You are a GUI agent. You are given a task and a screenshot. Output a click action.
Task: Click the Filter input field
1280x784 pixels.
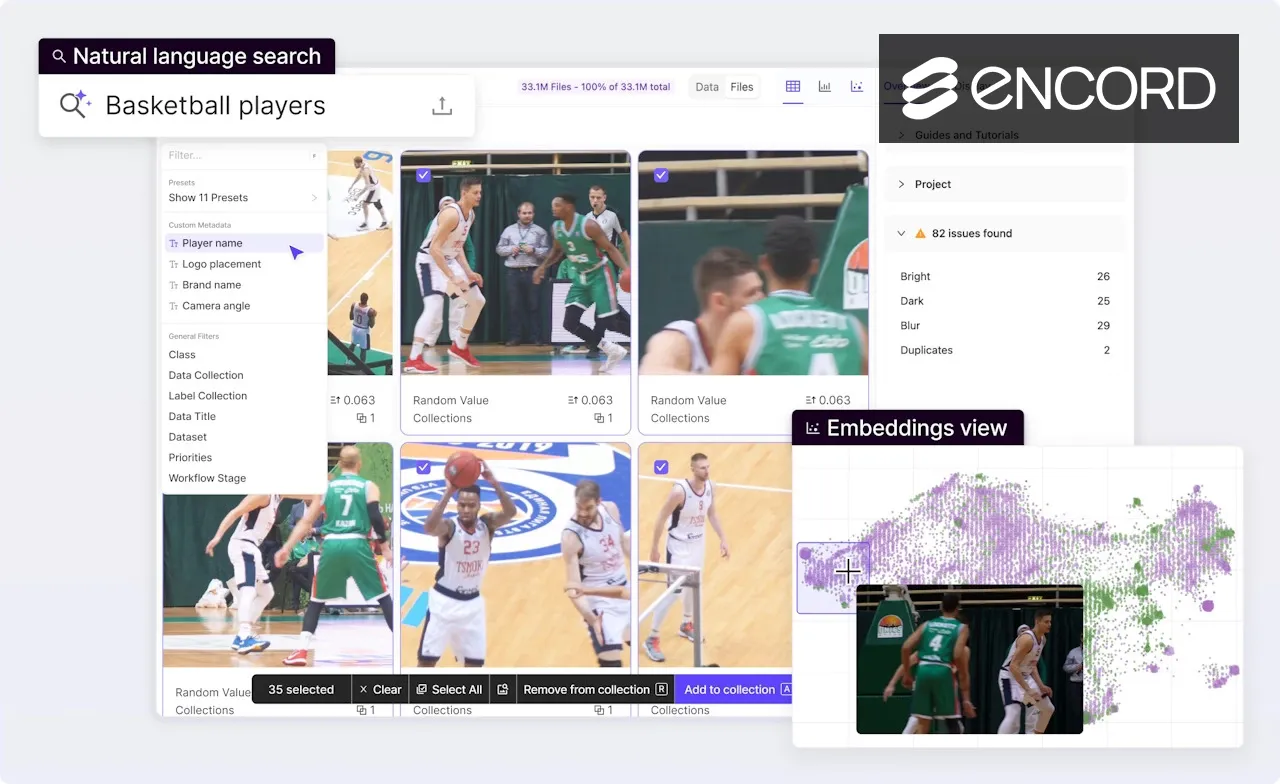click(x=238, y=155)
